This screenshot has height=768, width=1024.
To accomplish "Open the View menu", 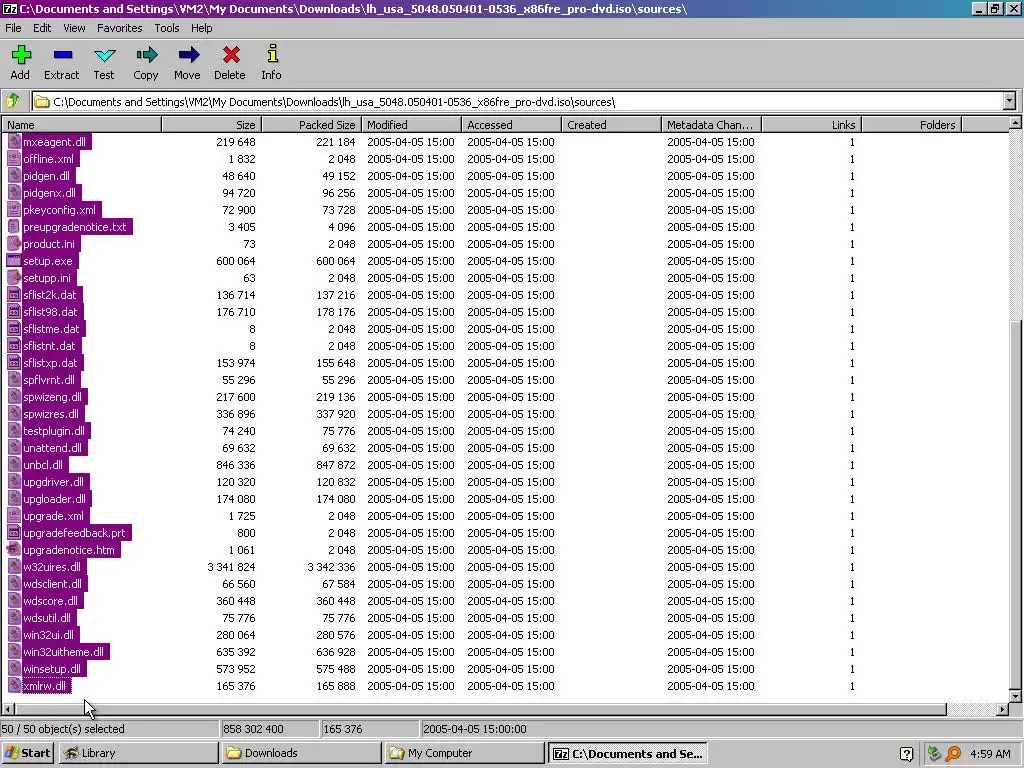I will [x=74, y=28].
